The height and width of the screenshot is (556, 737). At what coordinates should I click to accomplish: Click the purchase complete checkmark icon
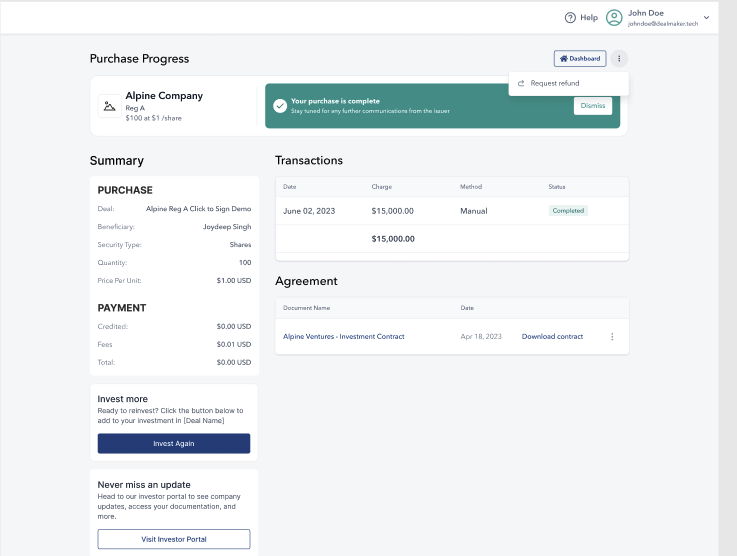(280, 106)
